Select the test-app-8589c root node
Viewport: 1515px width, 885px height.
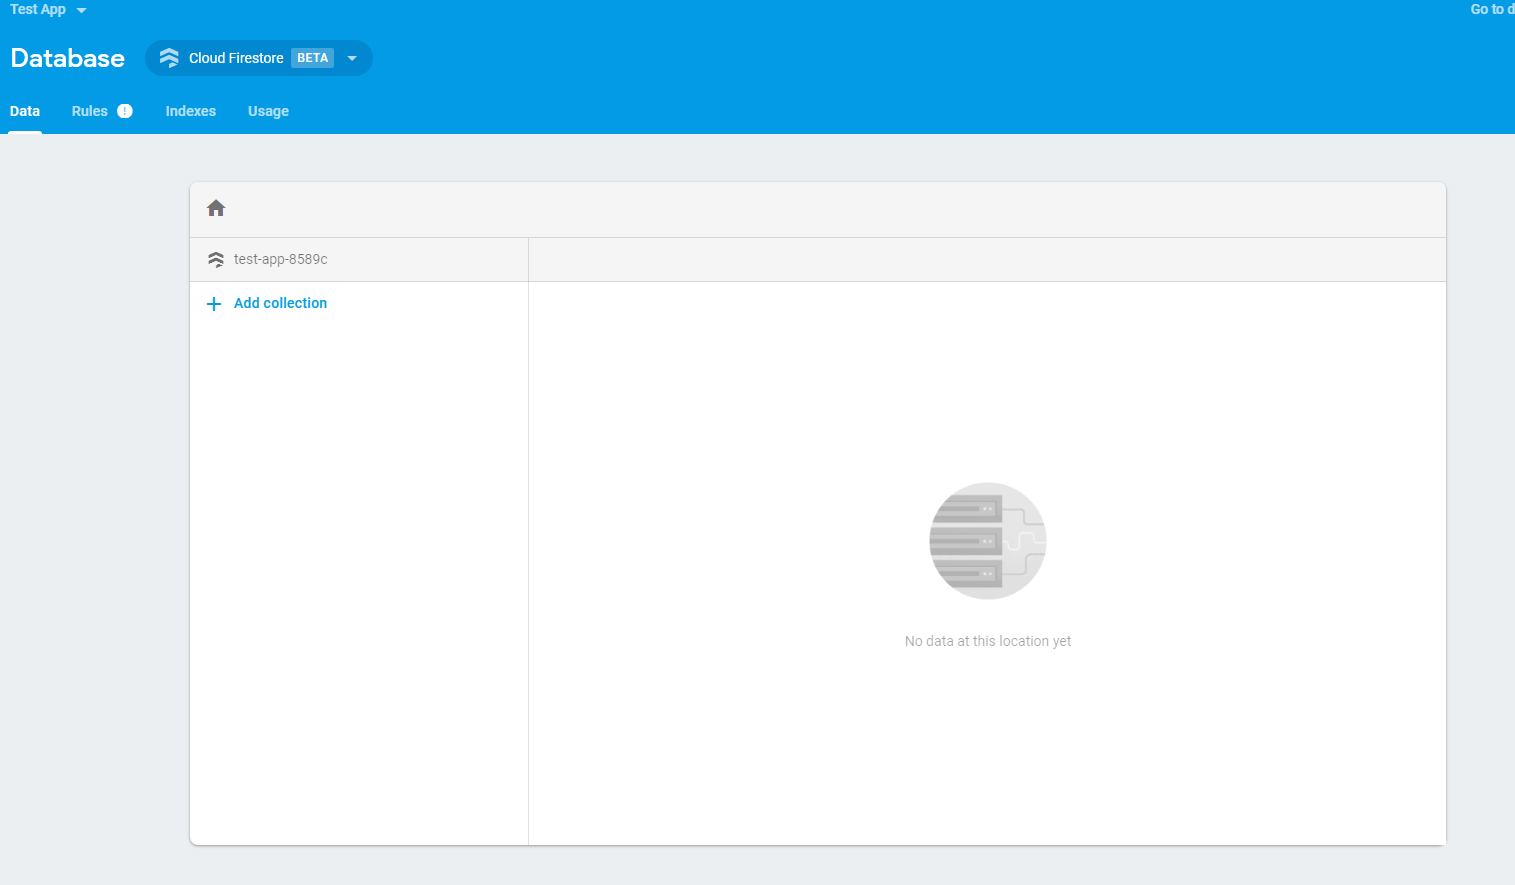point(279,259)
